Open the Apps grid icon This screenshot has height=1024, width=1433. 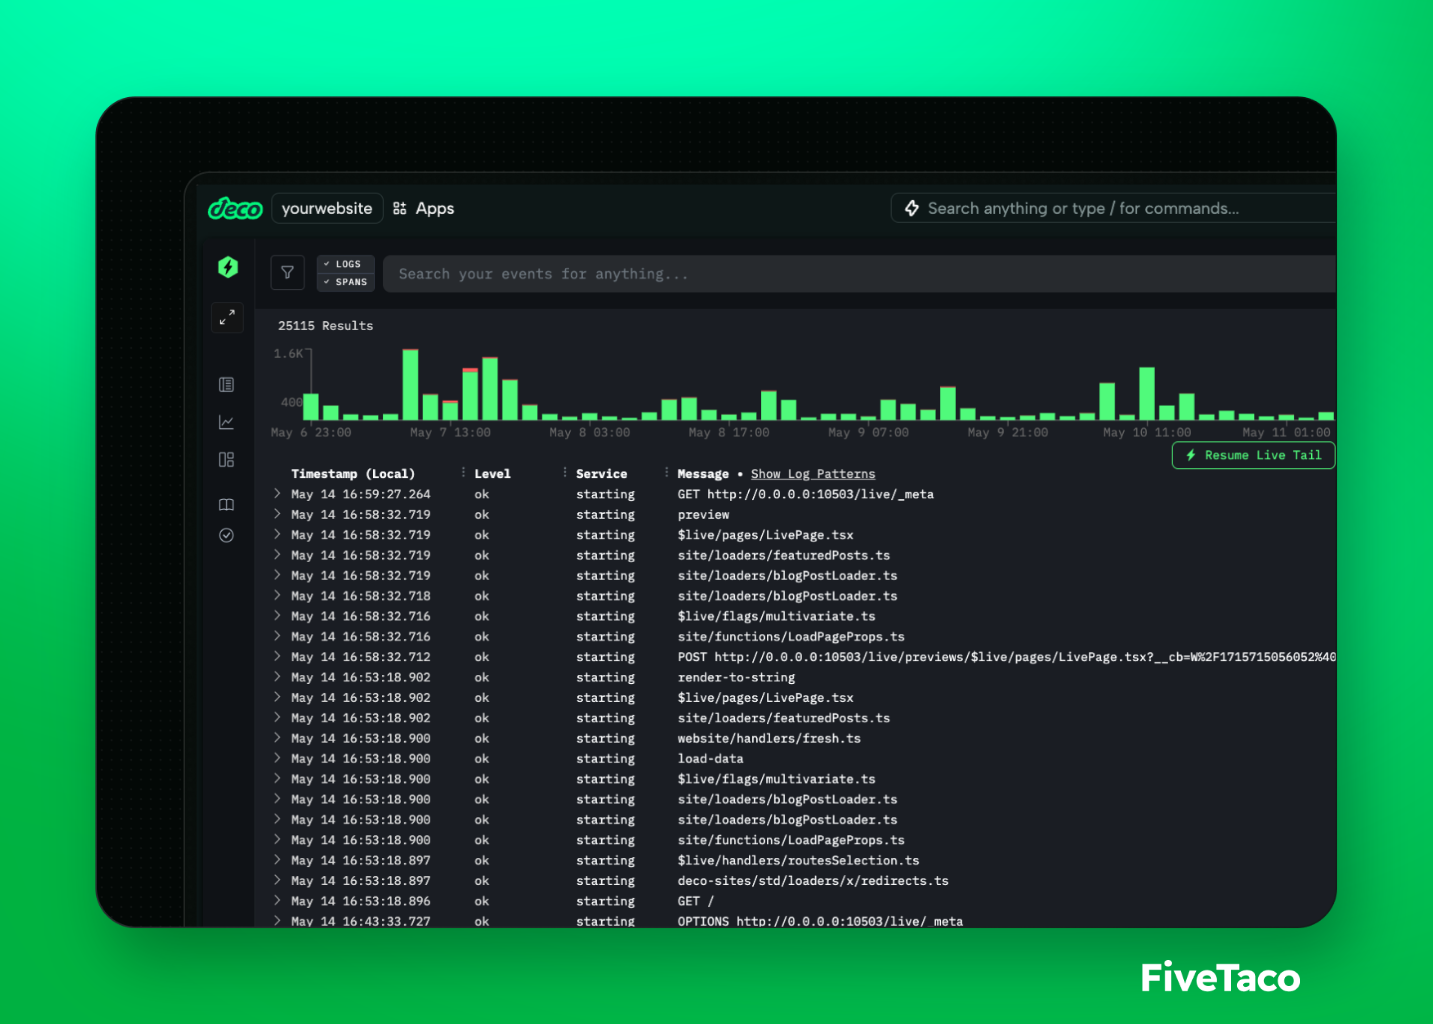(400, 208)
